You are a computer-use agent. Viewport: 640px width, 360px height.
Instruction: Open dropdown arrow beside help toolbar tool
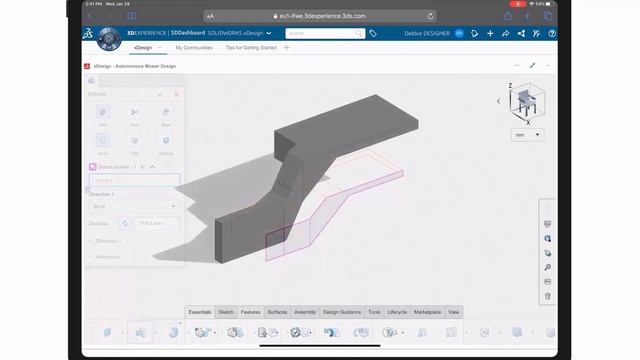click(403, 333)
